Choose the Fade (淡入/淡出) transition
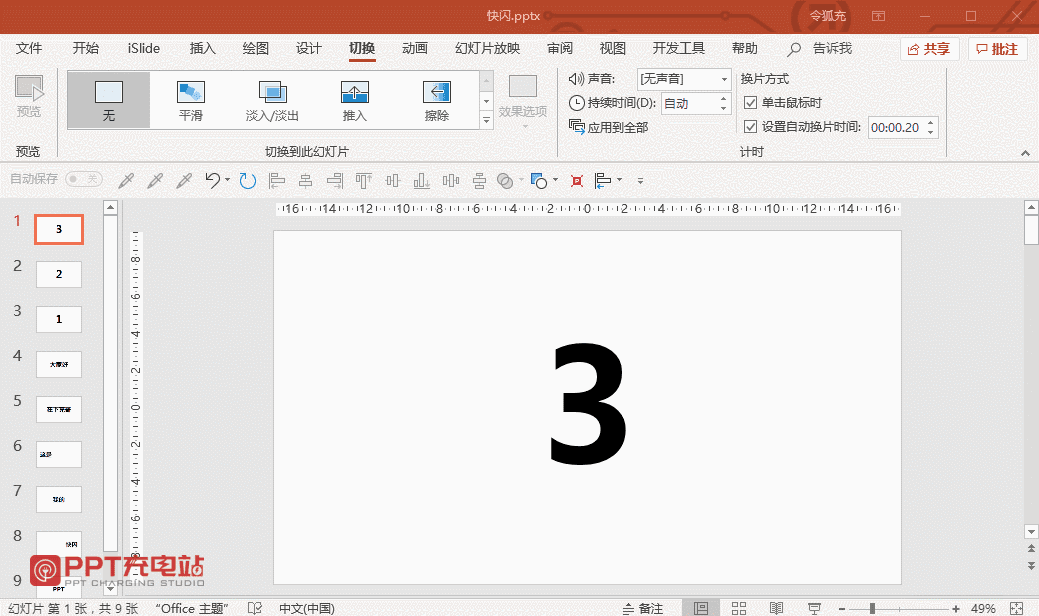 click(x=272, y=101)
